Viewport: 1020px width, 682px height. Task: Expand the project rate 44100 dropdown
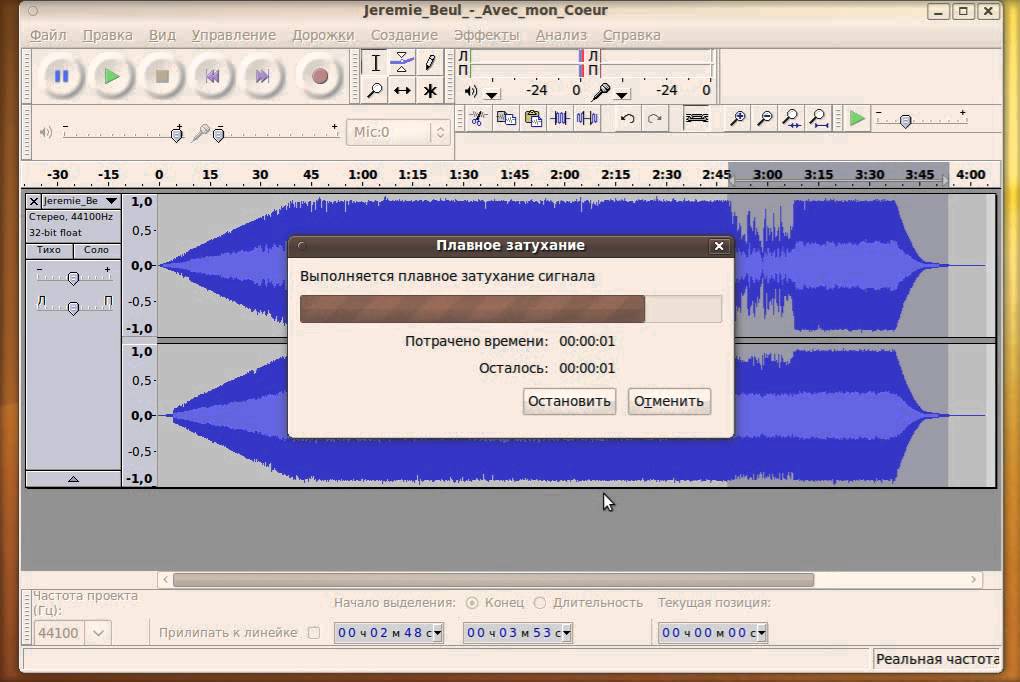(98, 633)
